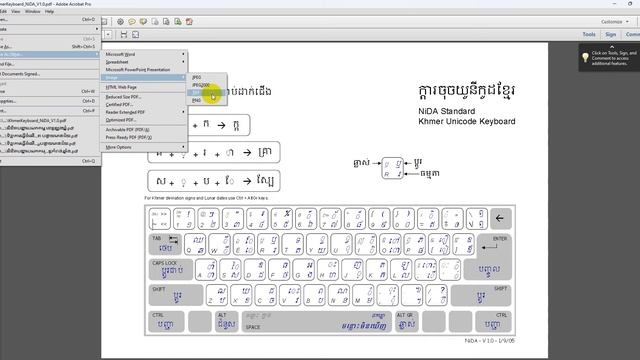Click the File menu entry with Ctrl+W shortcut
Viewport: 640px width, 360px height.
[49, 91]
